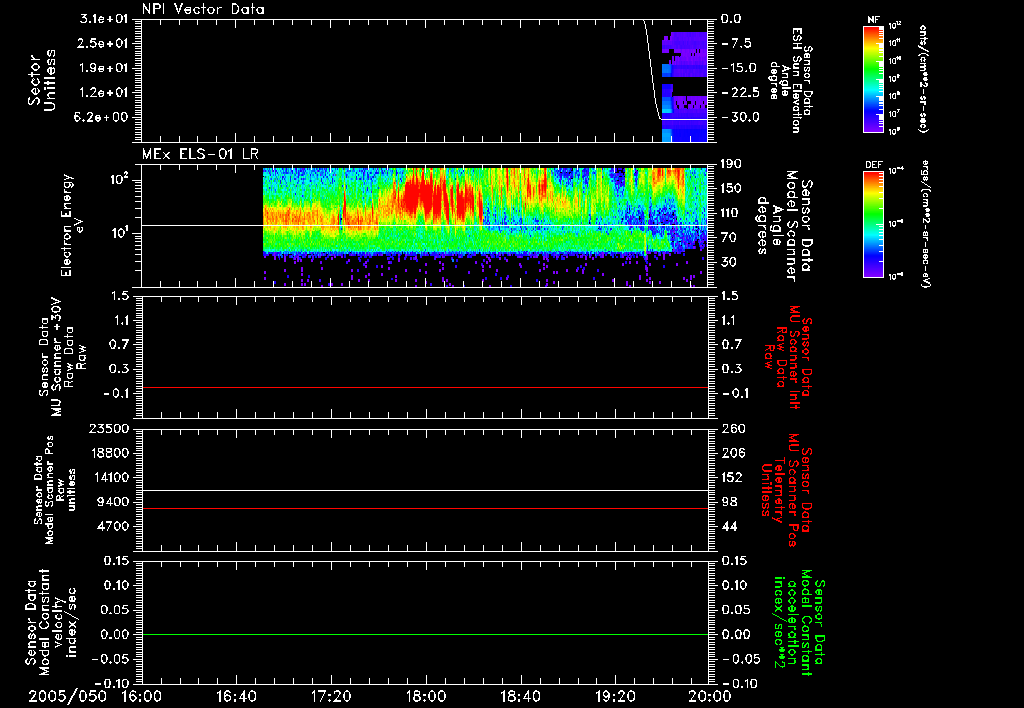This screenshot has height=708, width=1024.
Task: Click the '-22.5' sun elevation tick
Action: click(740, 93)
